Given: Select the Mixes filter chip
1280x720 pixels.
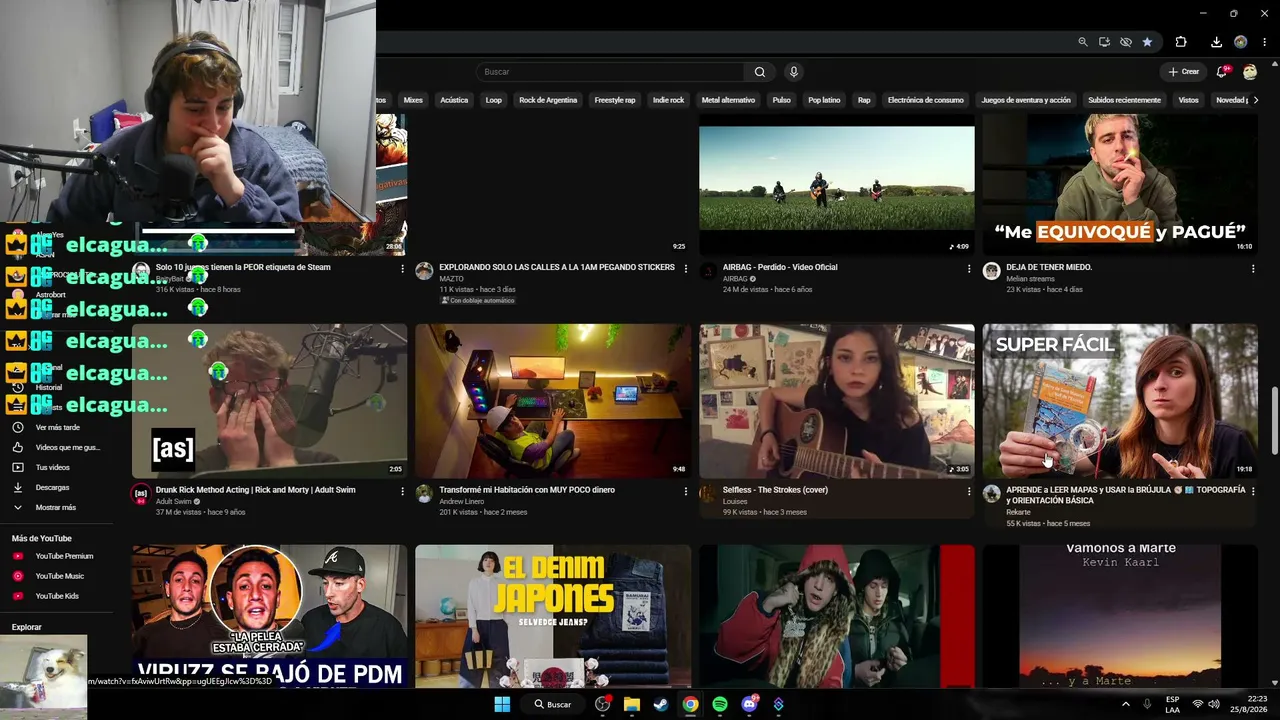Looking at the screenshot, I should (x=413, y=100).
